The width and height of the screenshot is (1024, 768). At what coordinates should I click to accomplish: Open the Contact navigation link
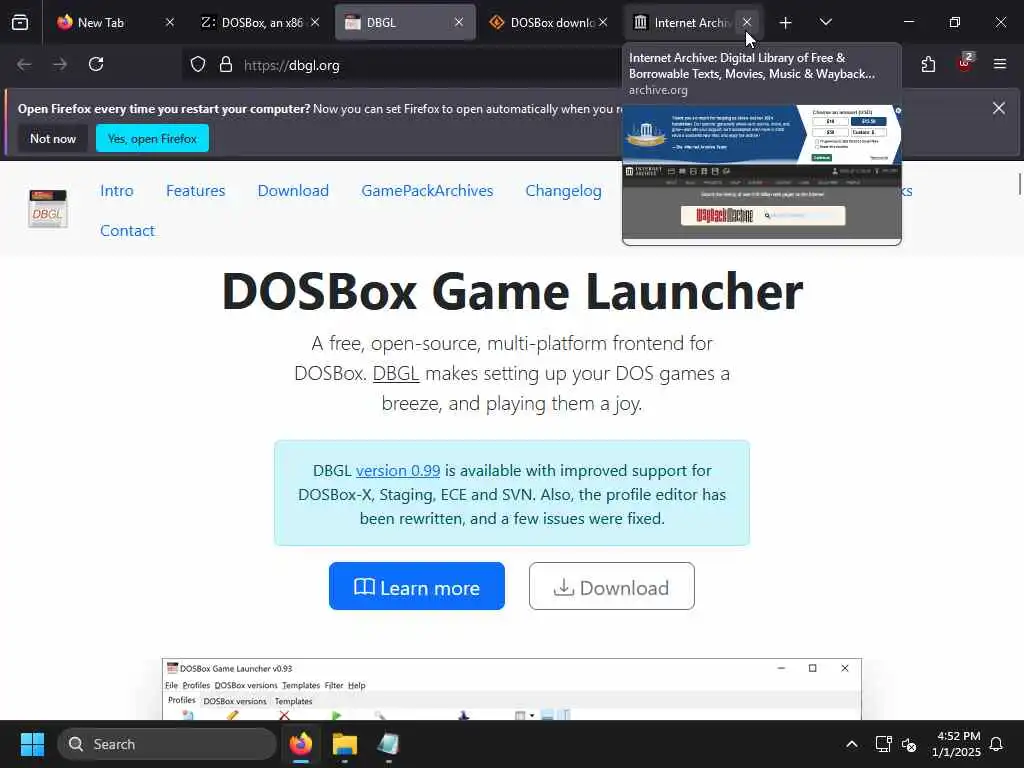[127, 231]
